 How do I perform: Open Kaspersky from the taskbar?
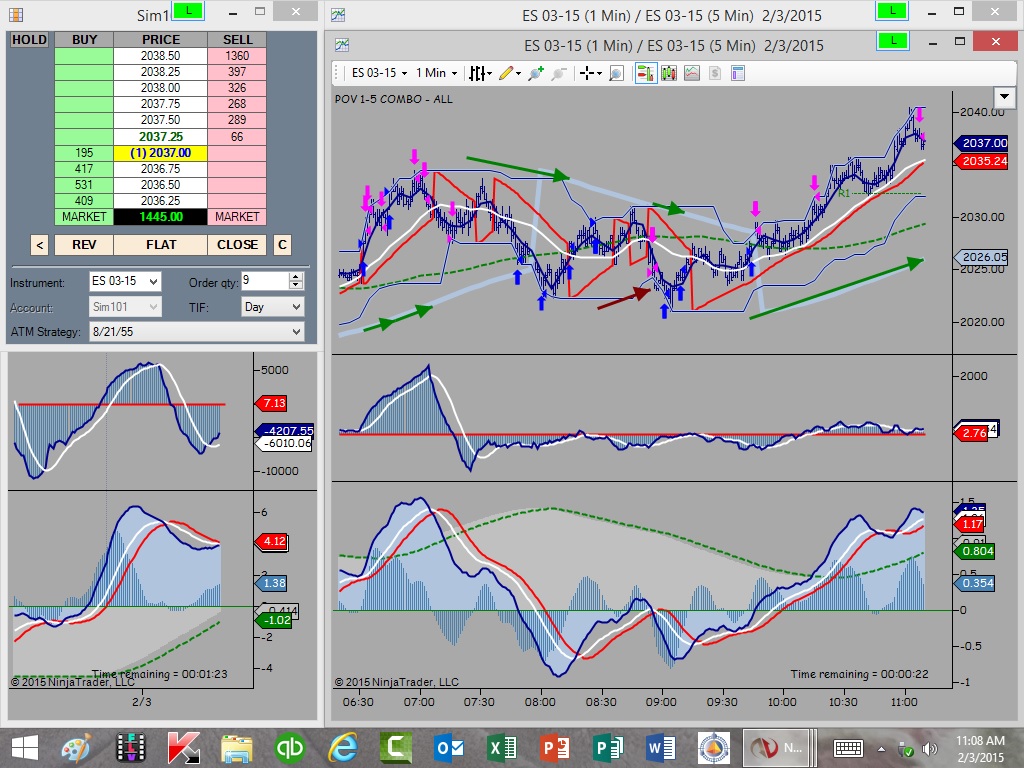(184, 748)
